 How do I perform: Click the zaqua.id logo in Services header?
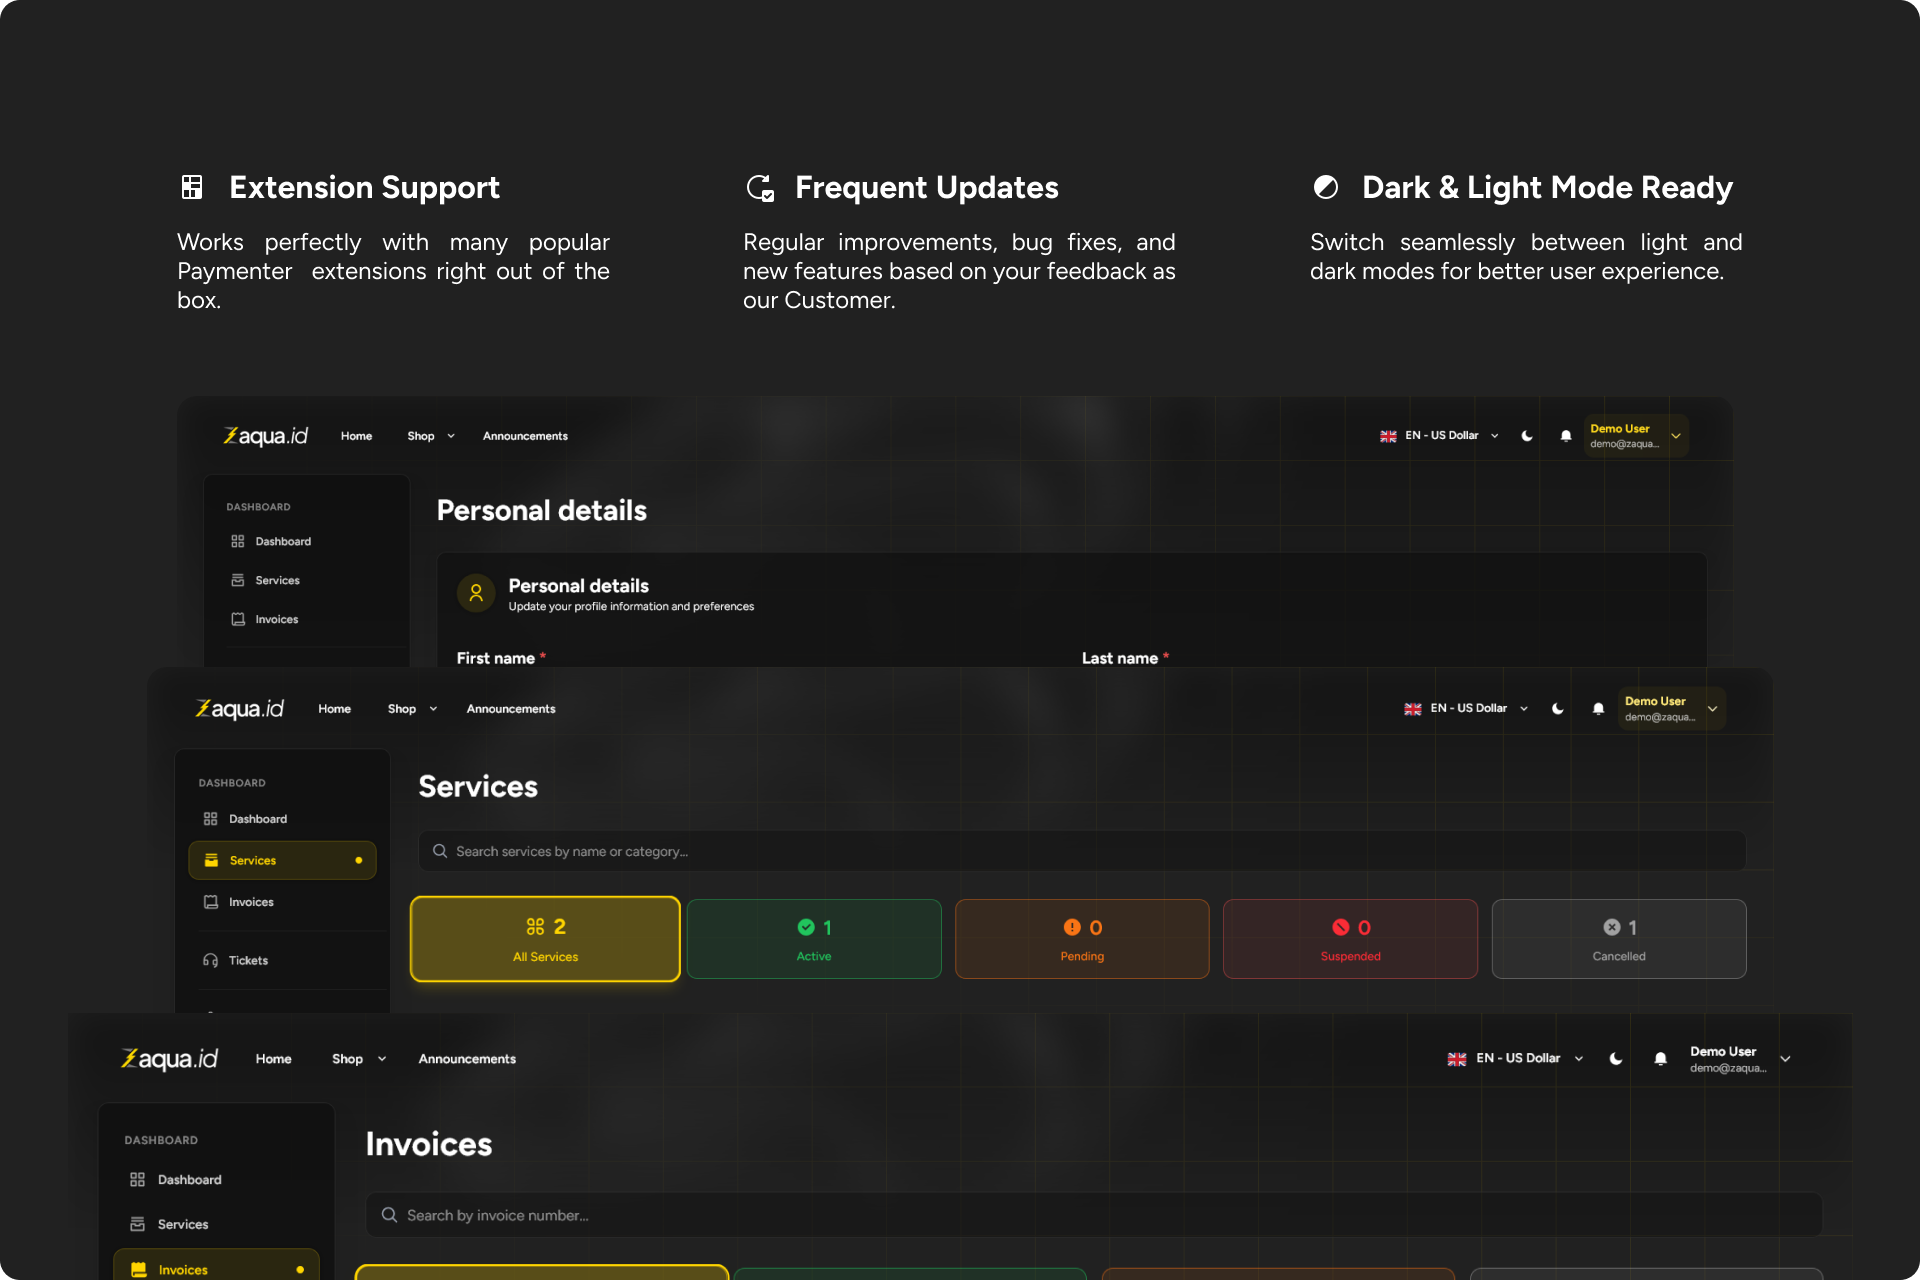click(240, 709)
